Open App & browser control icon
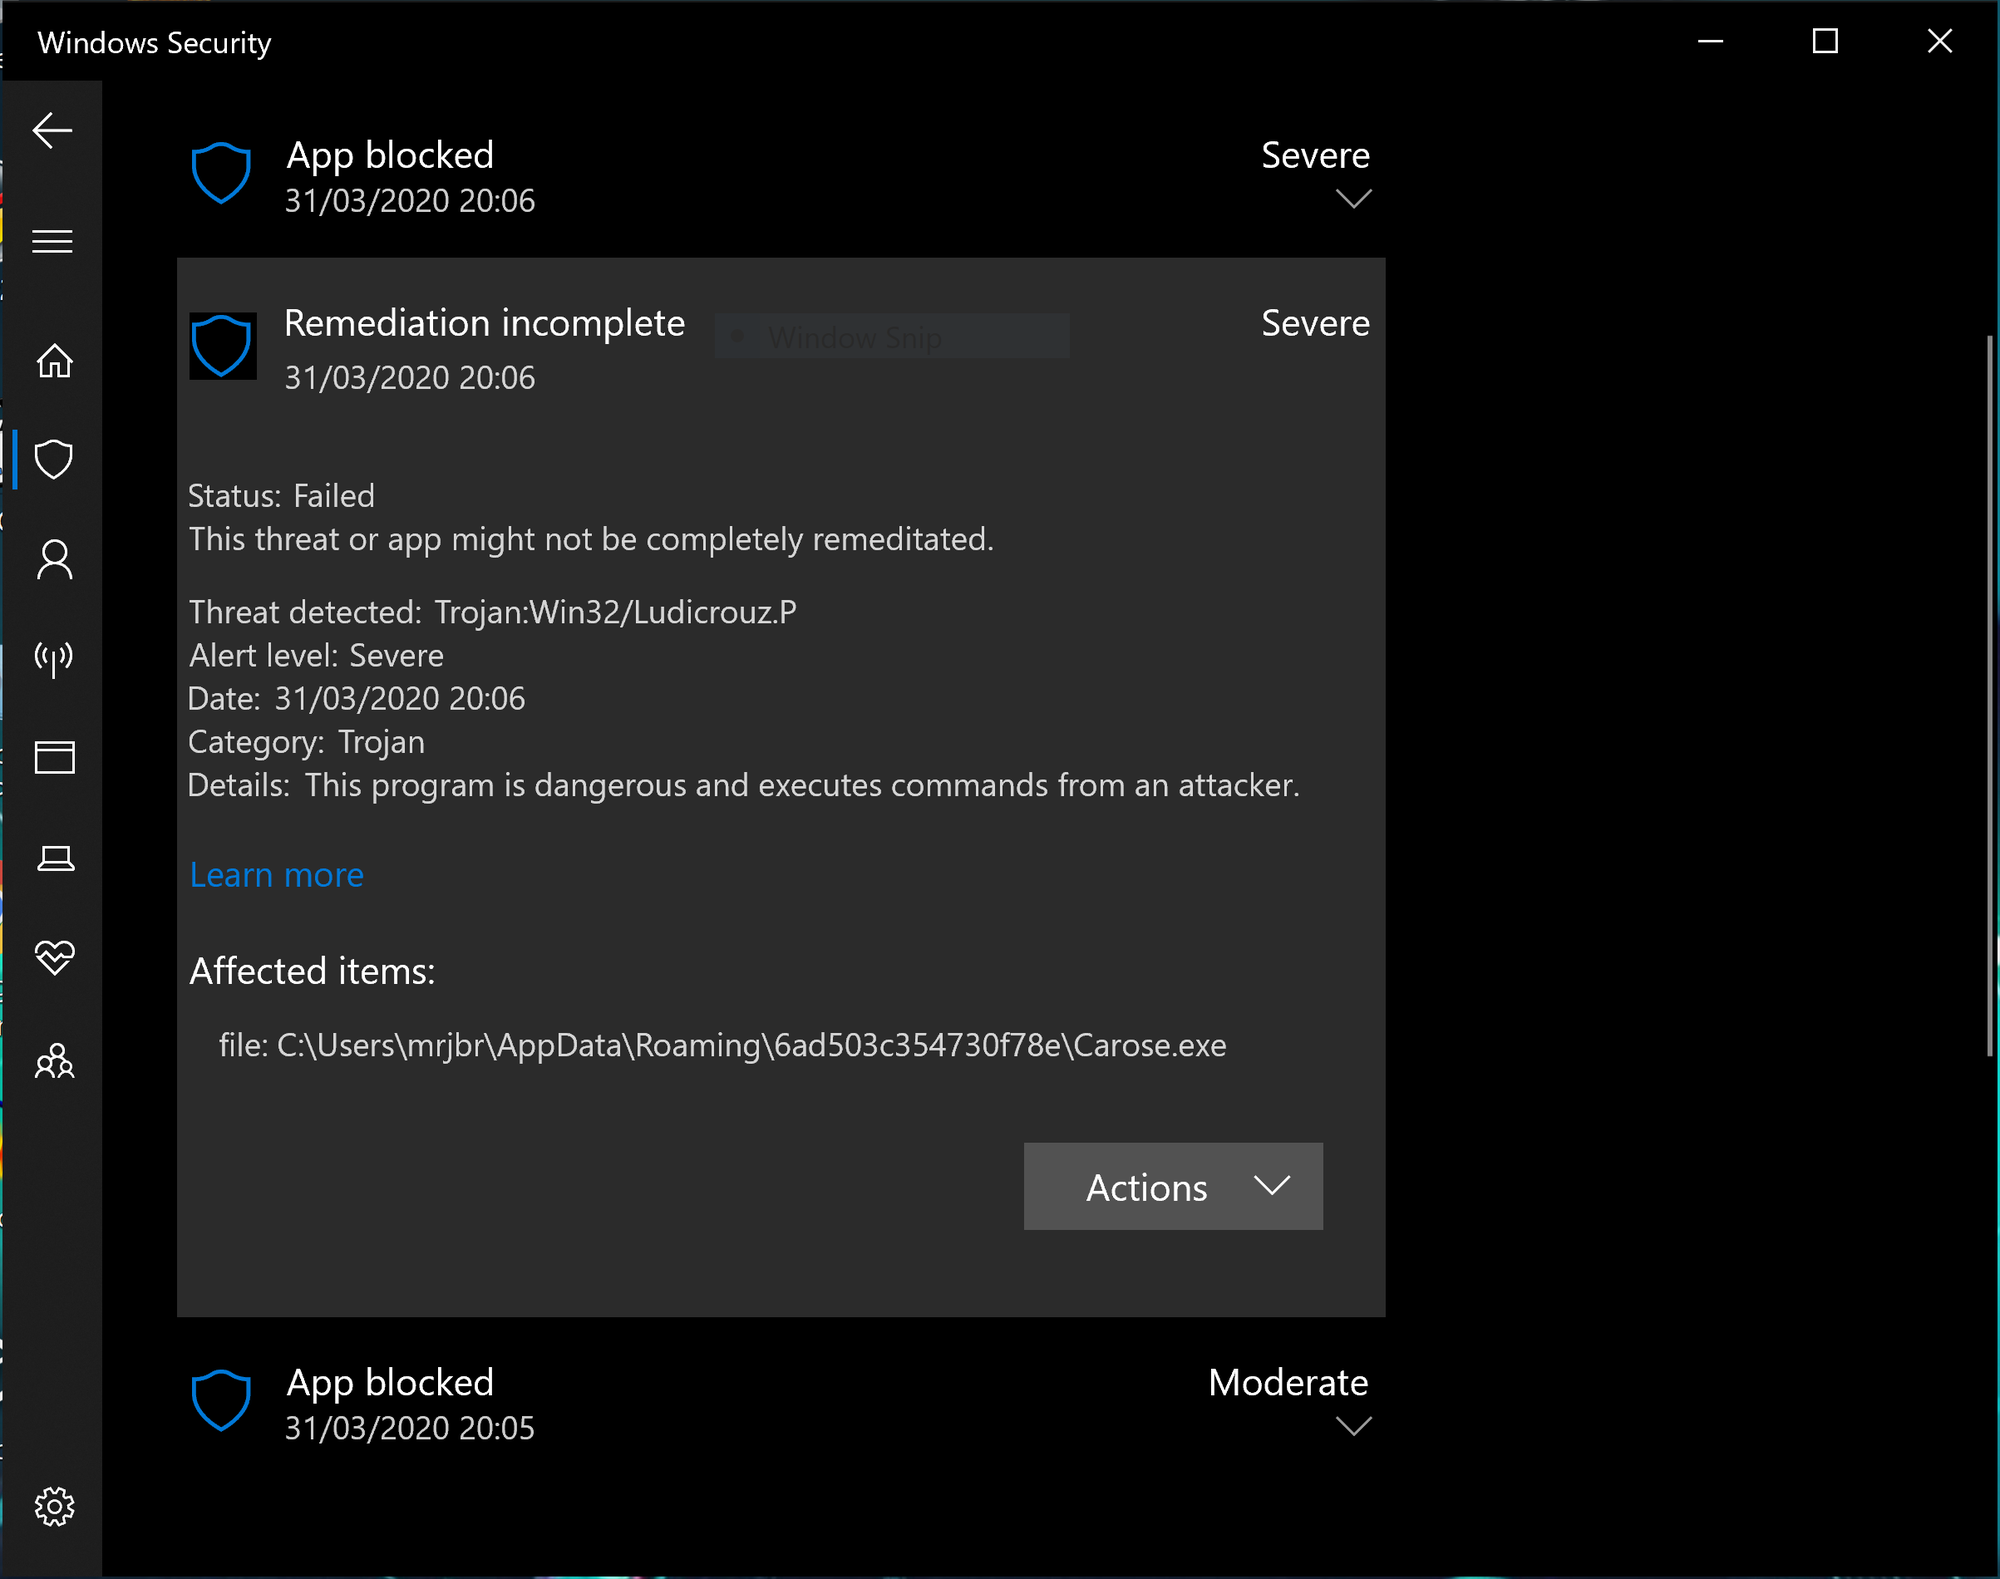Screen dimensions: 2000x1579 point(54,757)
